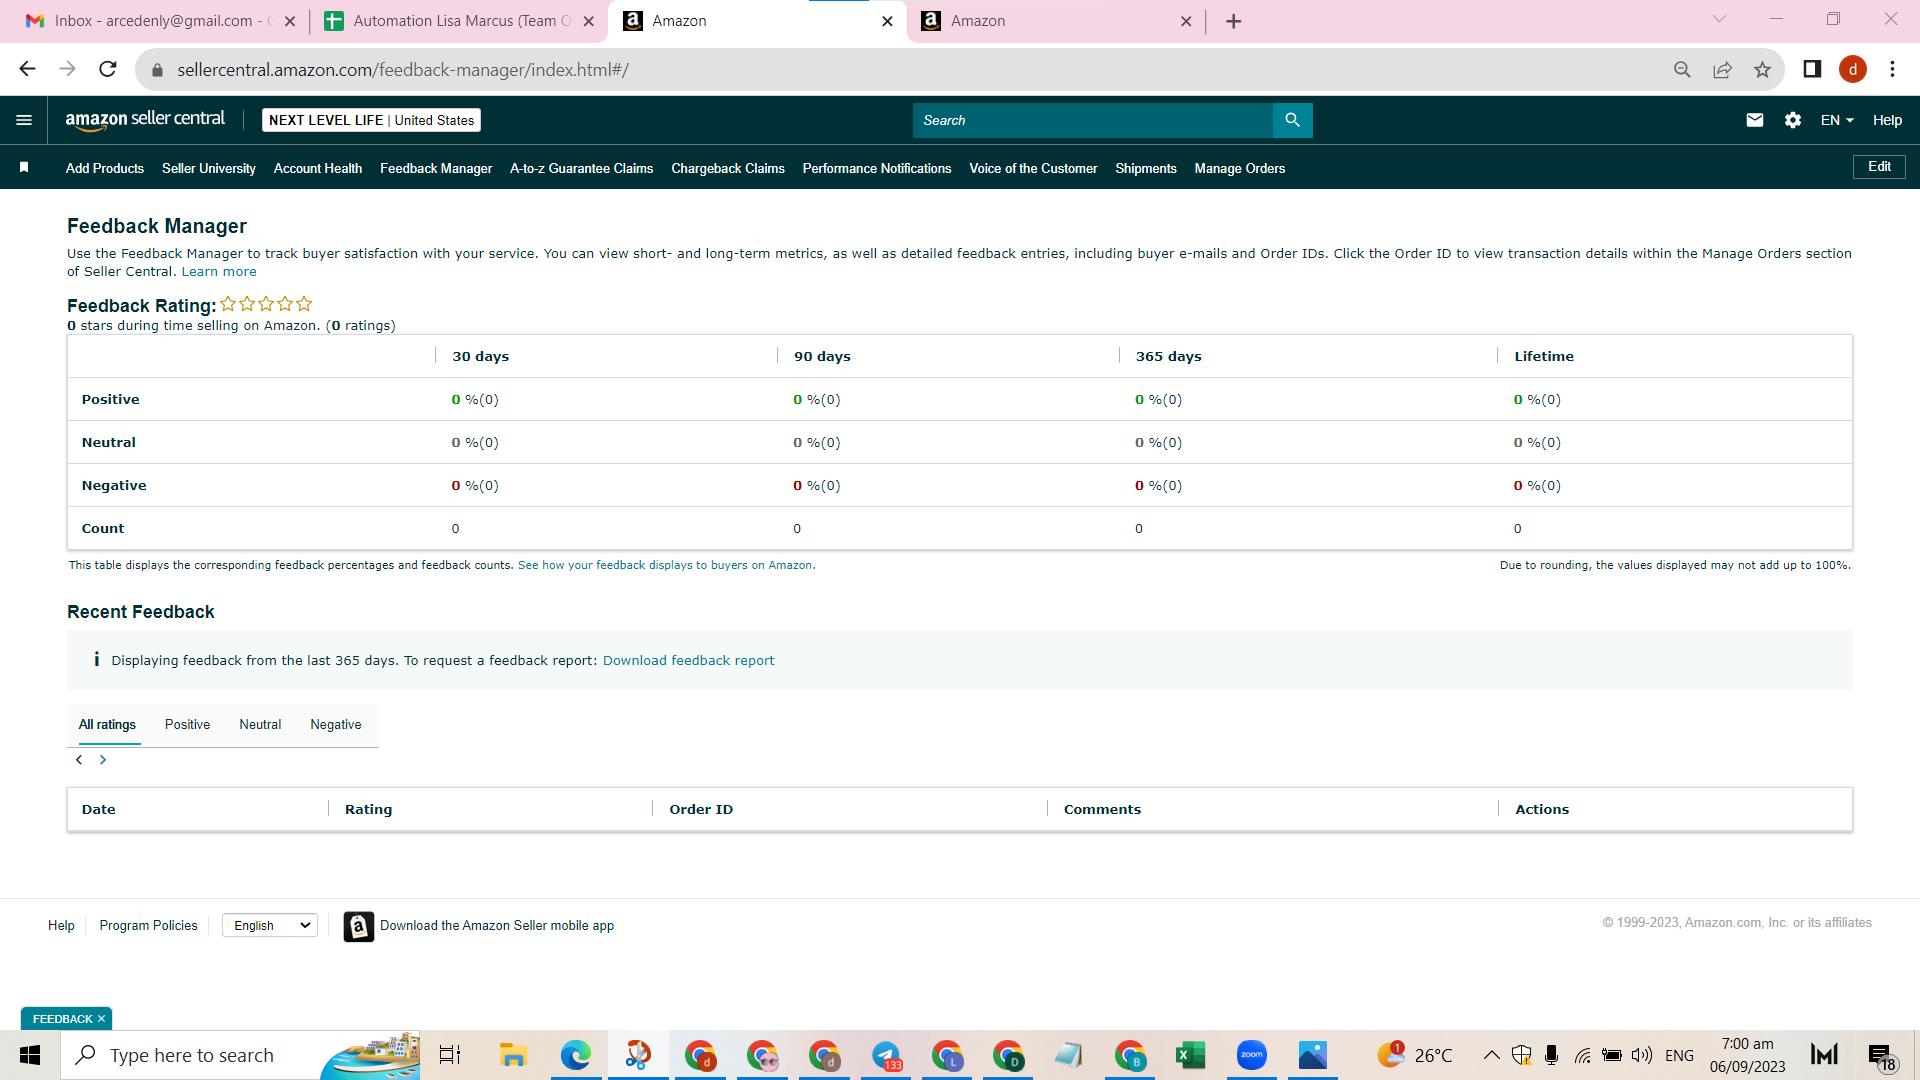The image size is (1920, 1080).
Task: Open Manage Orders menu item
Action: tap(1240, 168)
